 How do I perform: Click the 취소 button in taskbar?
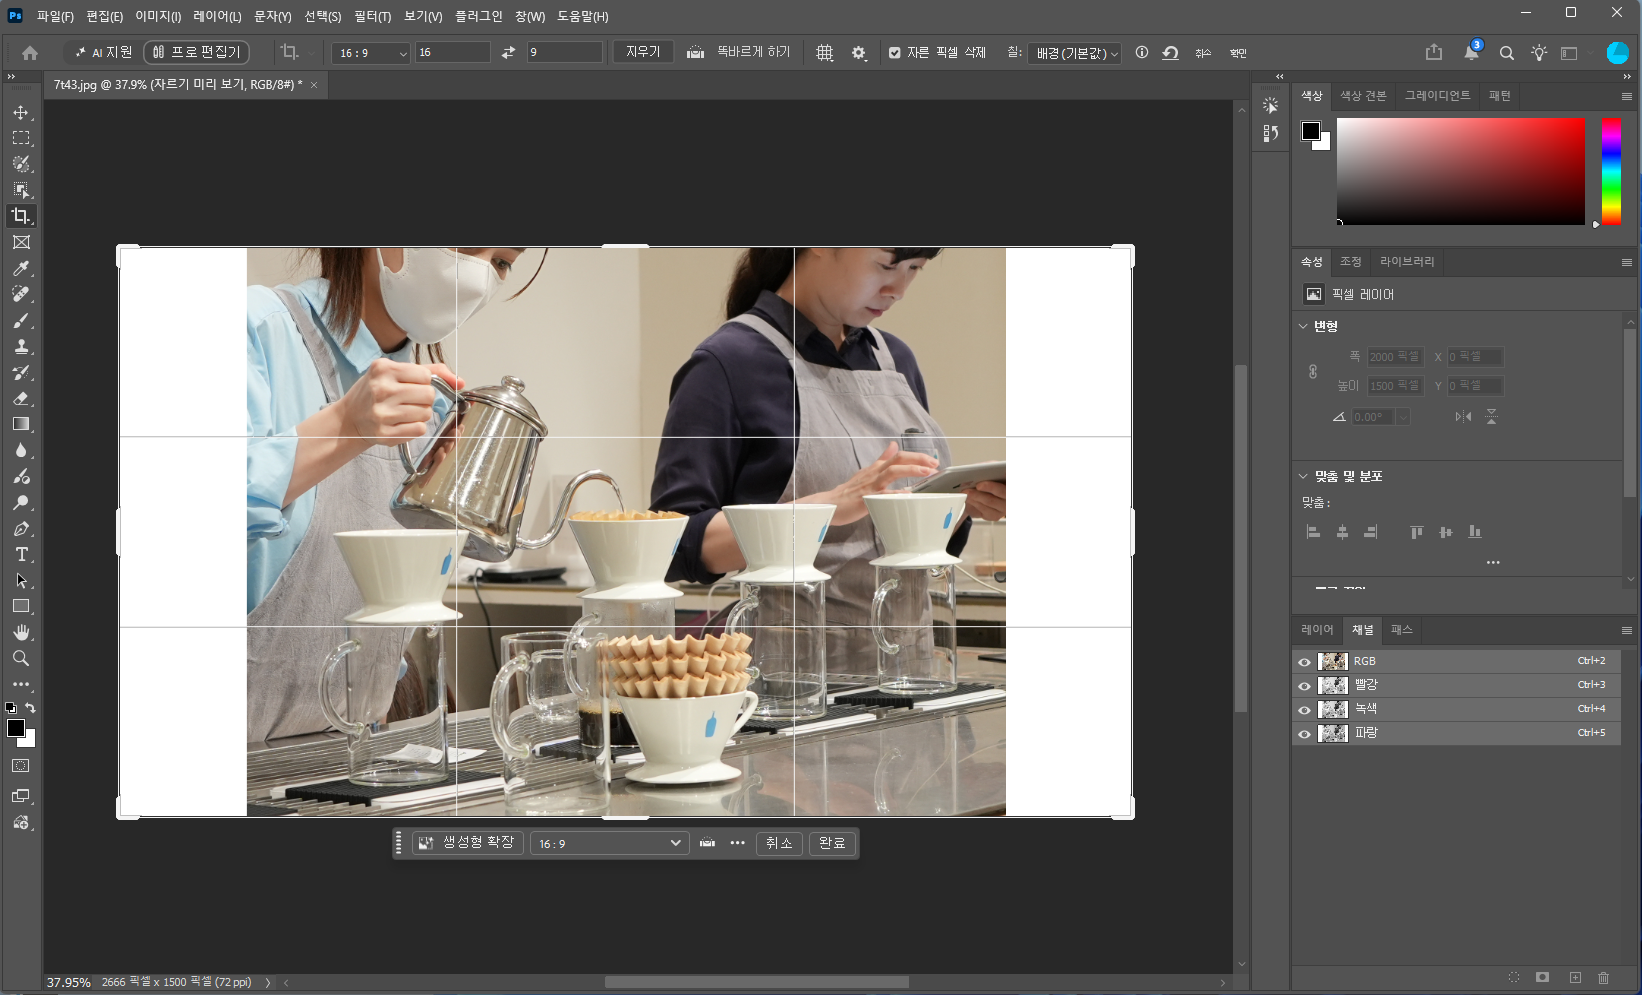(779, 843)
